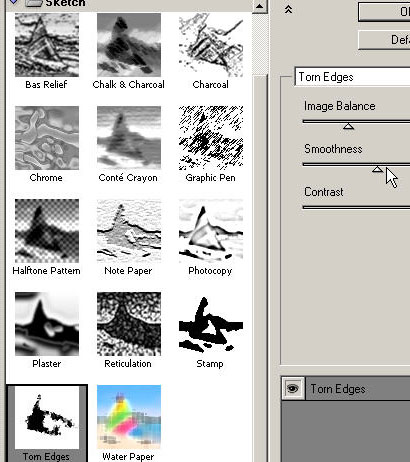Image resolution: width=410 pixels, height=462 pixels.
Task: Click the Sketch folder name
Action: [65, 3]
